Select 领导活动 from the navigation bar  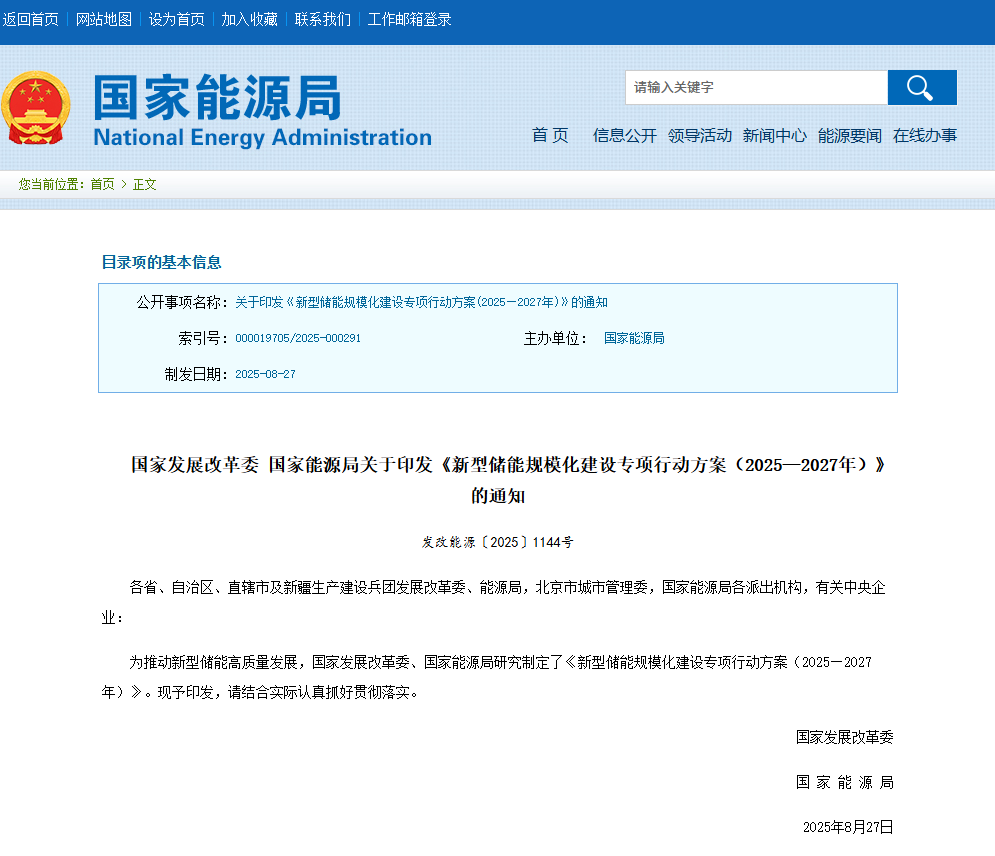[x=700, y=136]
